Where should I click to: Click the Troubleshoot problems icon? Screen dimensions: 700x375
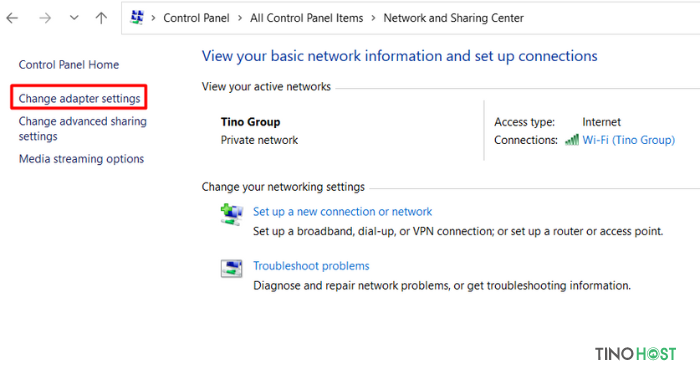[x=231, y=268]
